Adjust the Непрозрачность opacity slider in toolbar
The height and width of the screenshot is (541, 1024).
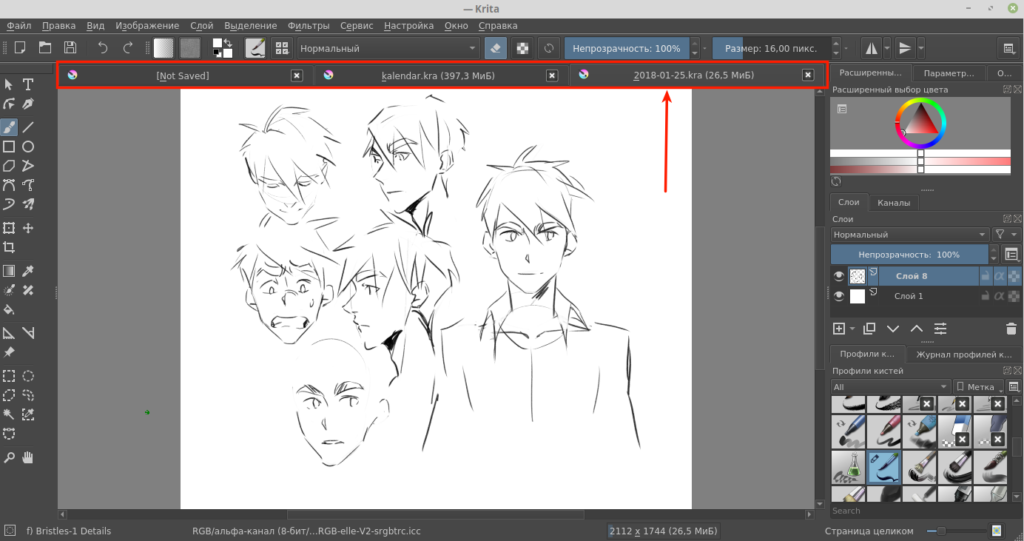coord(626,48)
